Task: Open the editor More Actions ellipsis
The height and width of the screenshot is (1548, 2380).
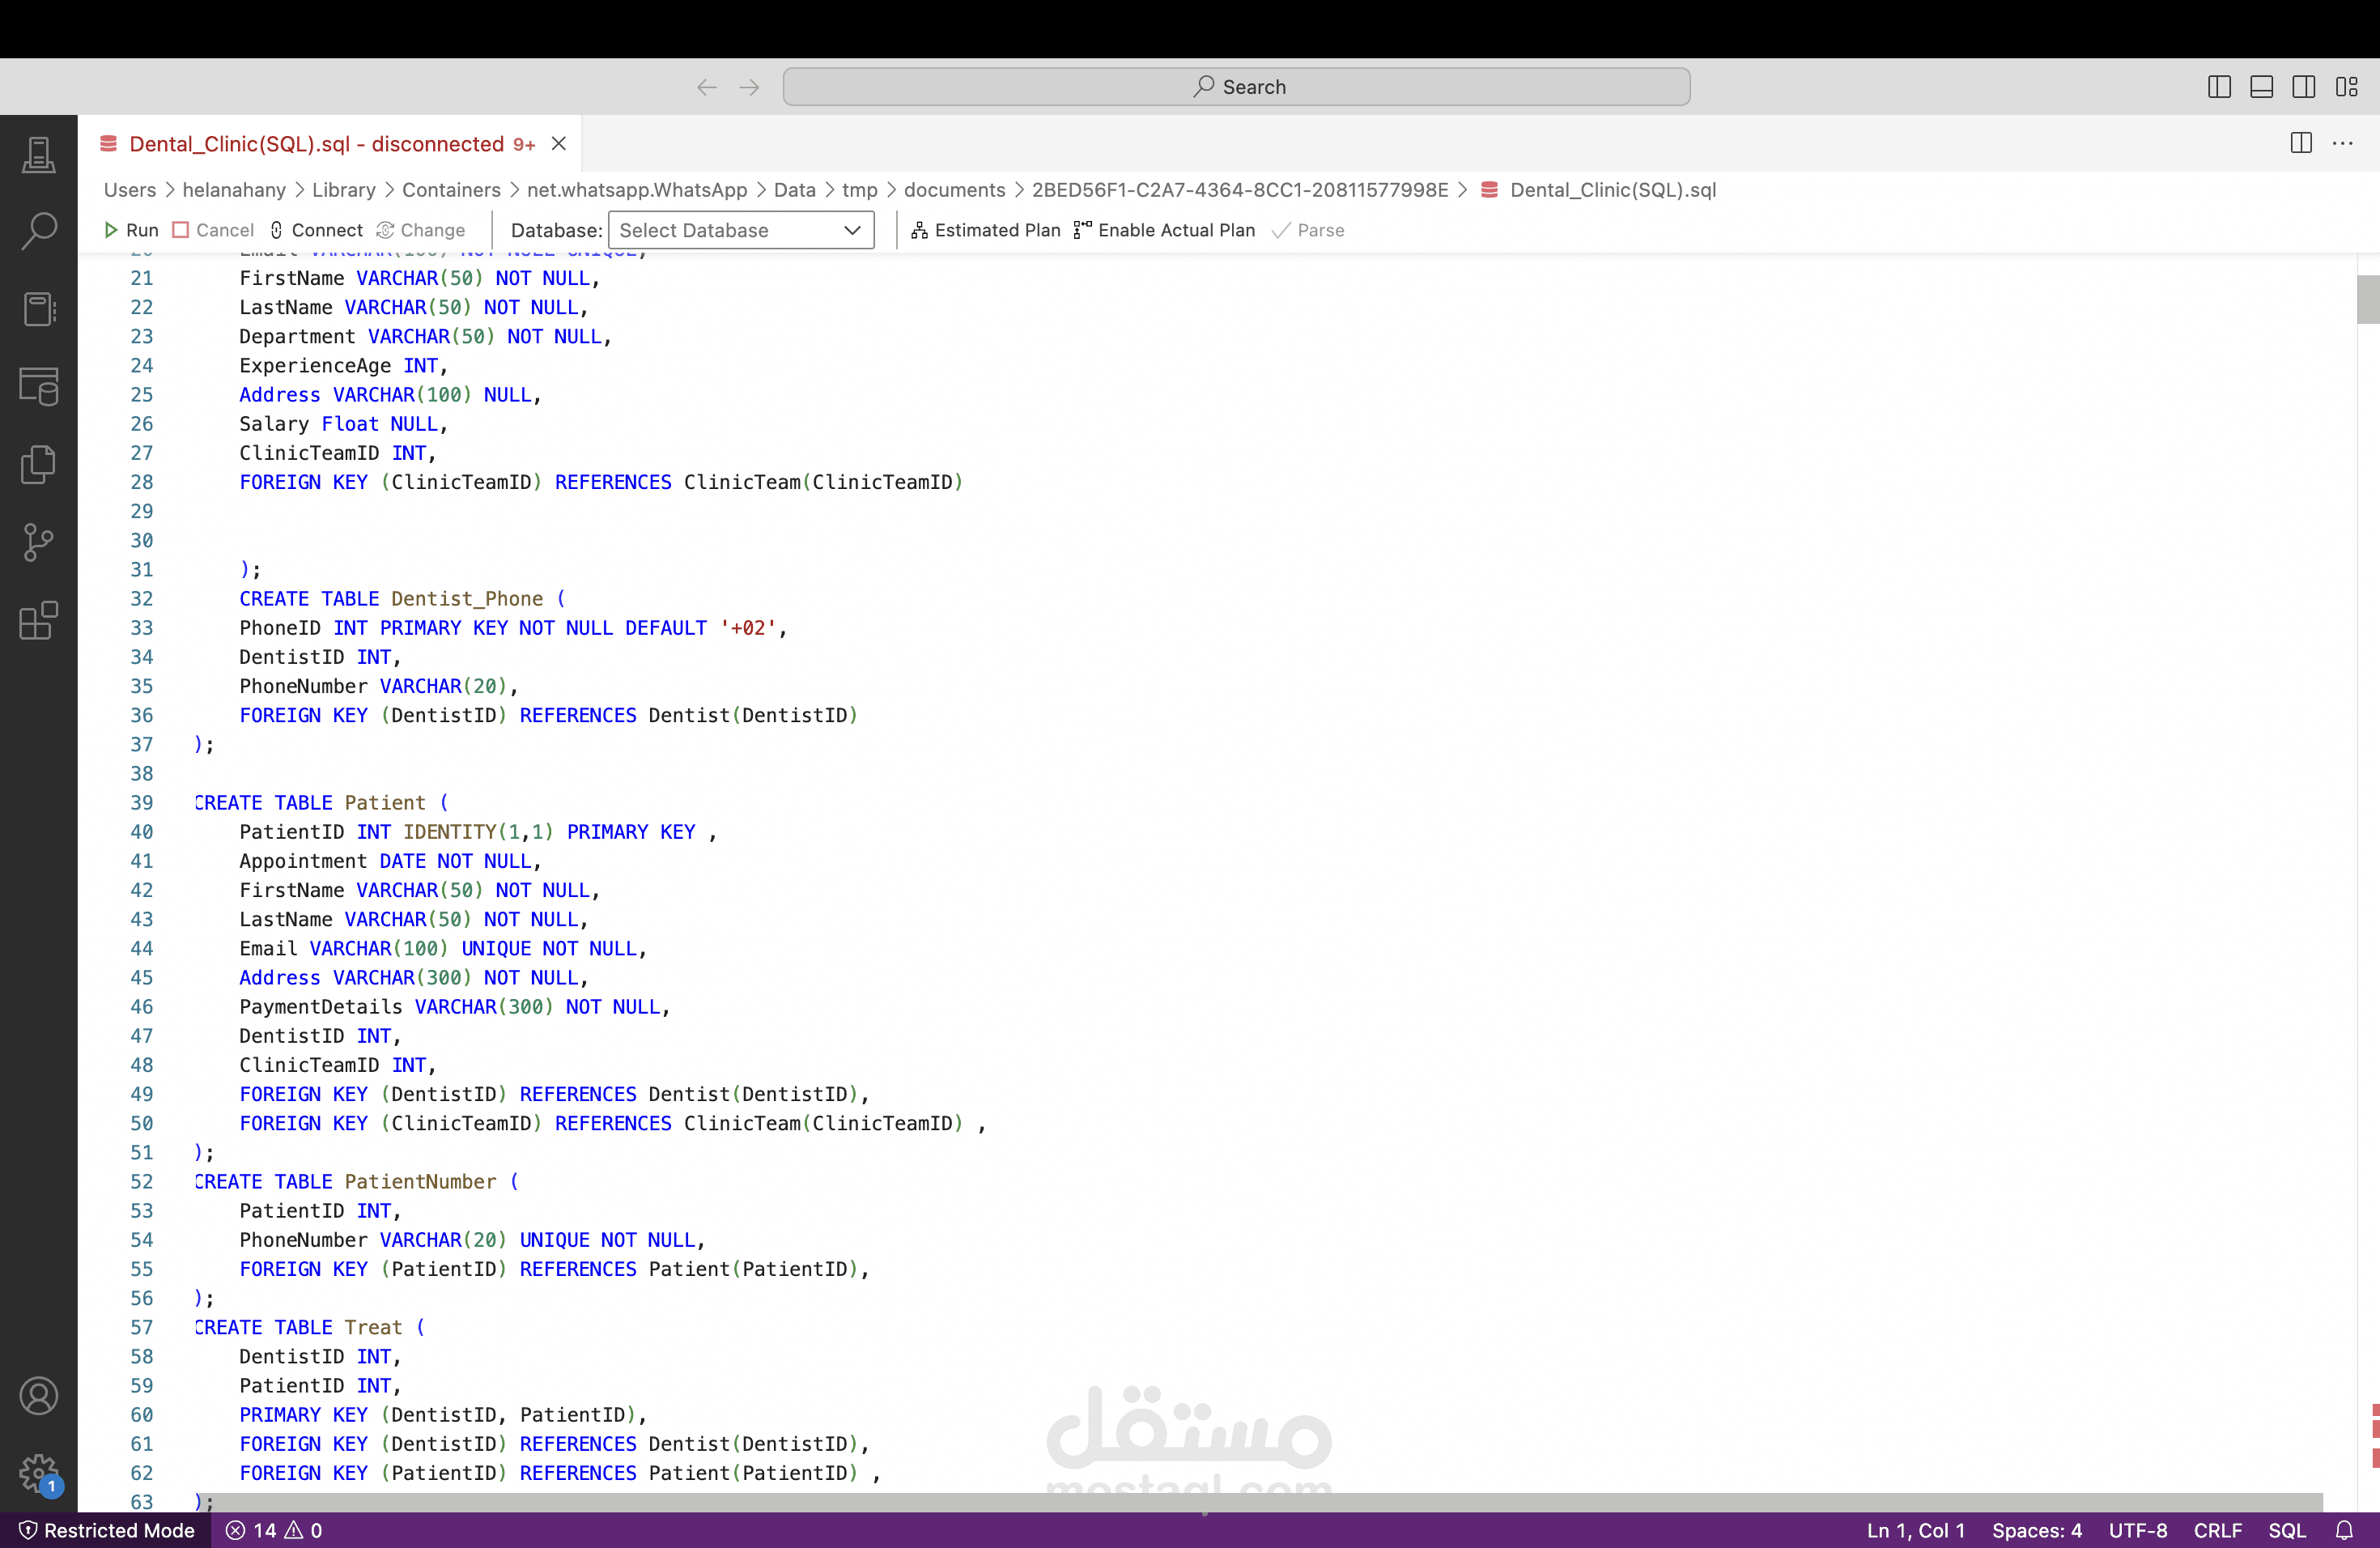Action: tap(2342, 143)
